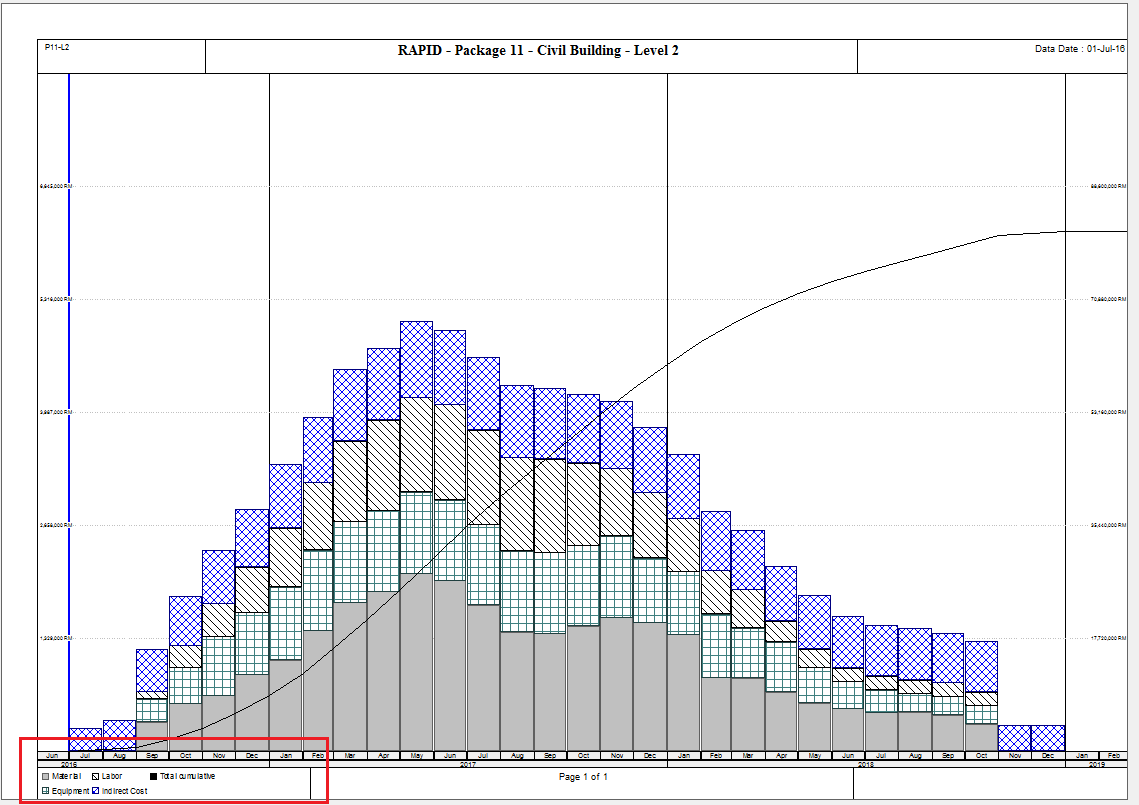Select the chart title 'RAPID - Package 11'
Screen dimensions: 1139x805
click(x=538, y=51)
